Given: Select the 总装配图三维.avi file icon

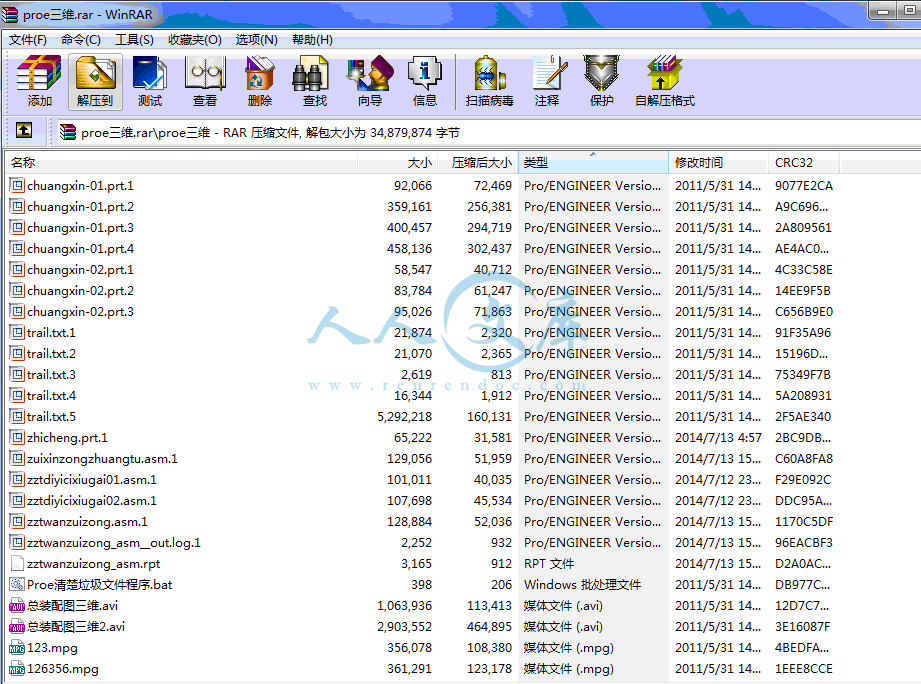Looking at the screenshot, I should (17, 605).
